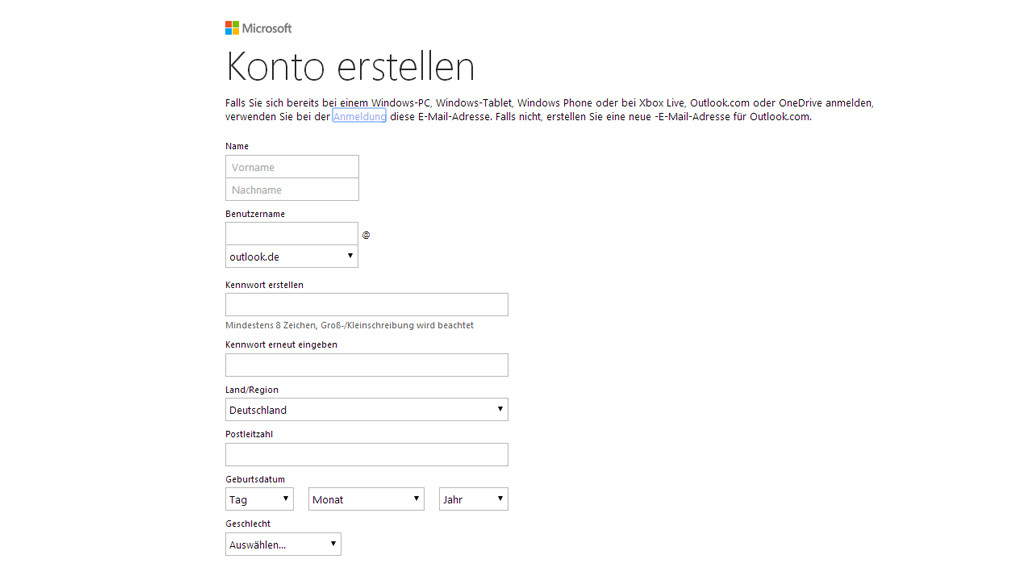Click the Jahr dropdown arrow
Image resolution: width=1024 pixels, height=576 pixels.
click(500, 499)
